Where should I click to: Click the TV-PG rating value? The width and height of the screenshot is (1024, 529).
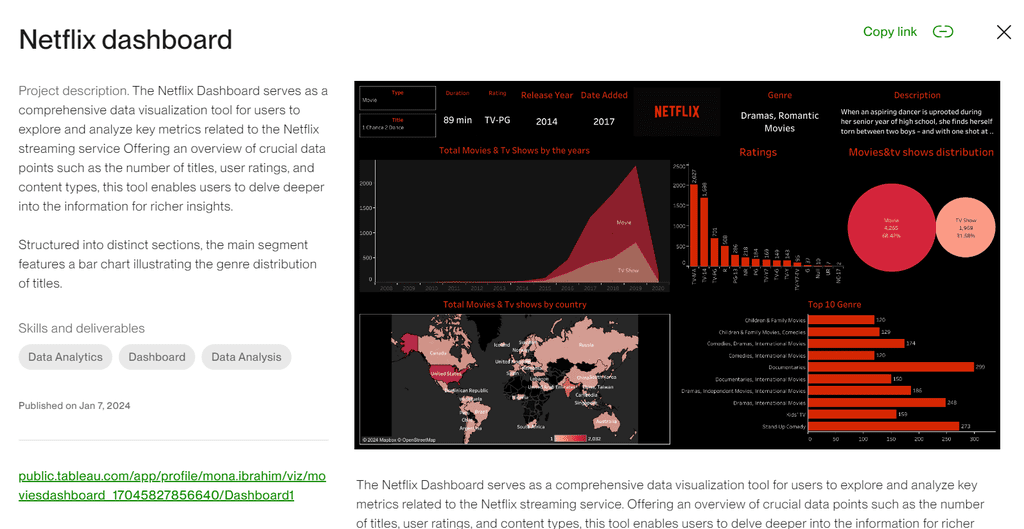[497, 120]
